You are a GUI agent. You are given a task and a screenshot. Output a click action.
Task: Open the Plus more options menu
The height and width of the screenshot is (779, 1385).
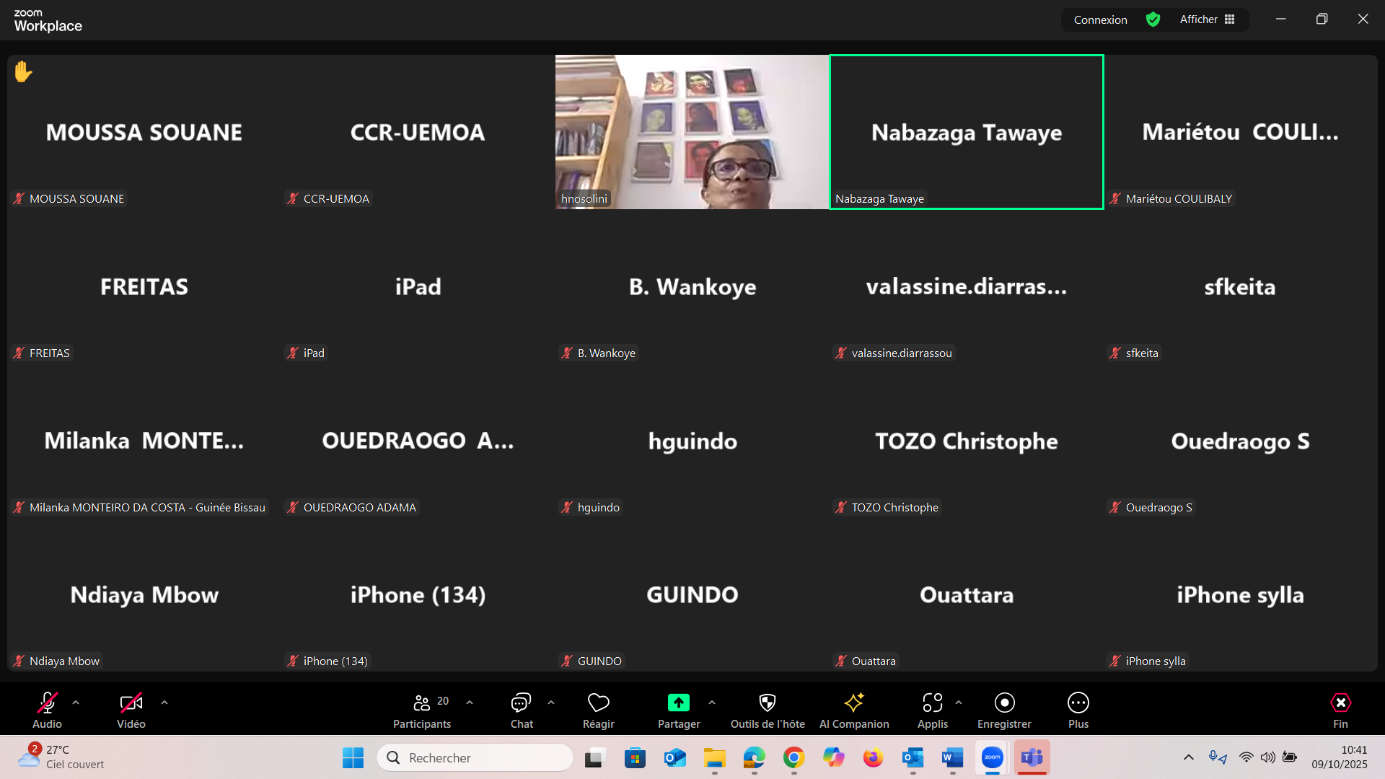[x=1078, y=710]
